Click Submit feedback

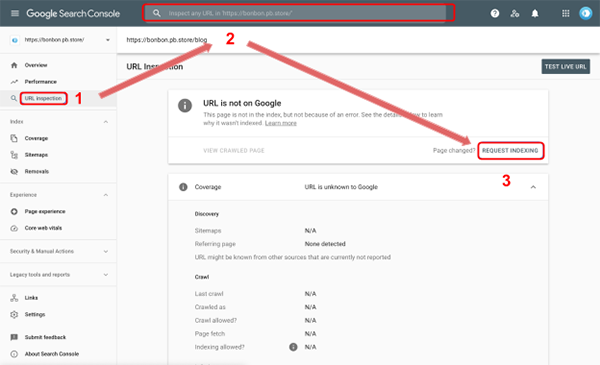click(45, 337)
